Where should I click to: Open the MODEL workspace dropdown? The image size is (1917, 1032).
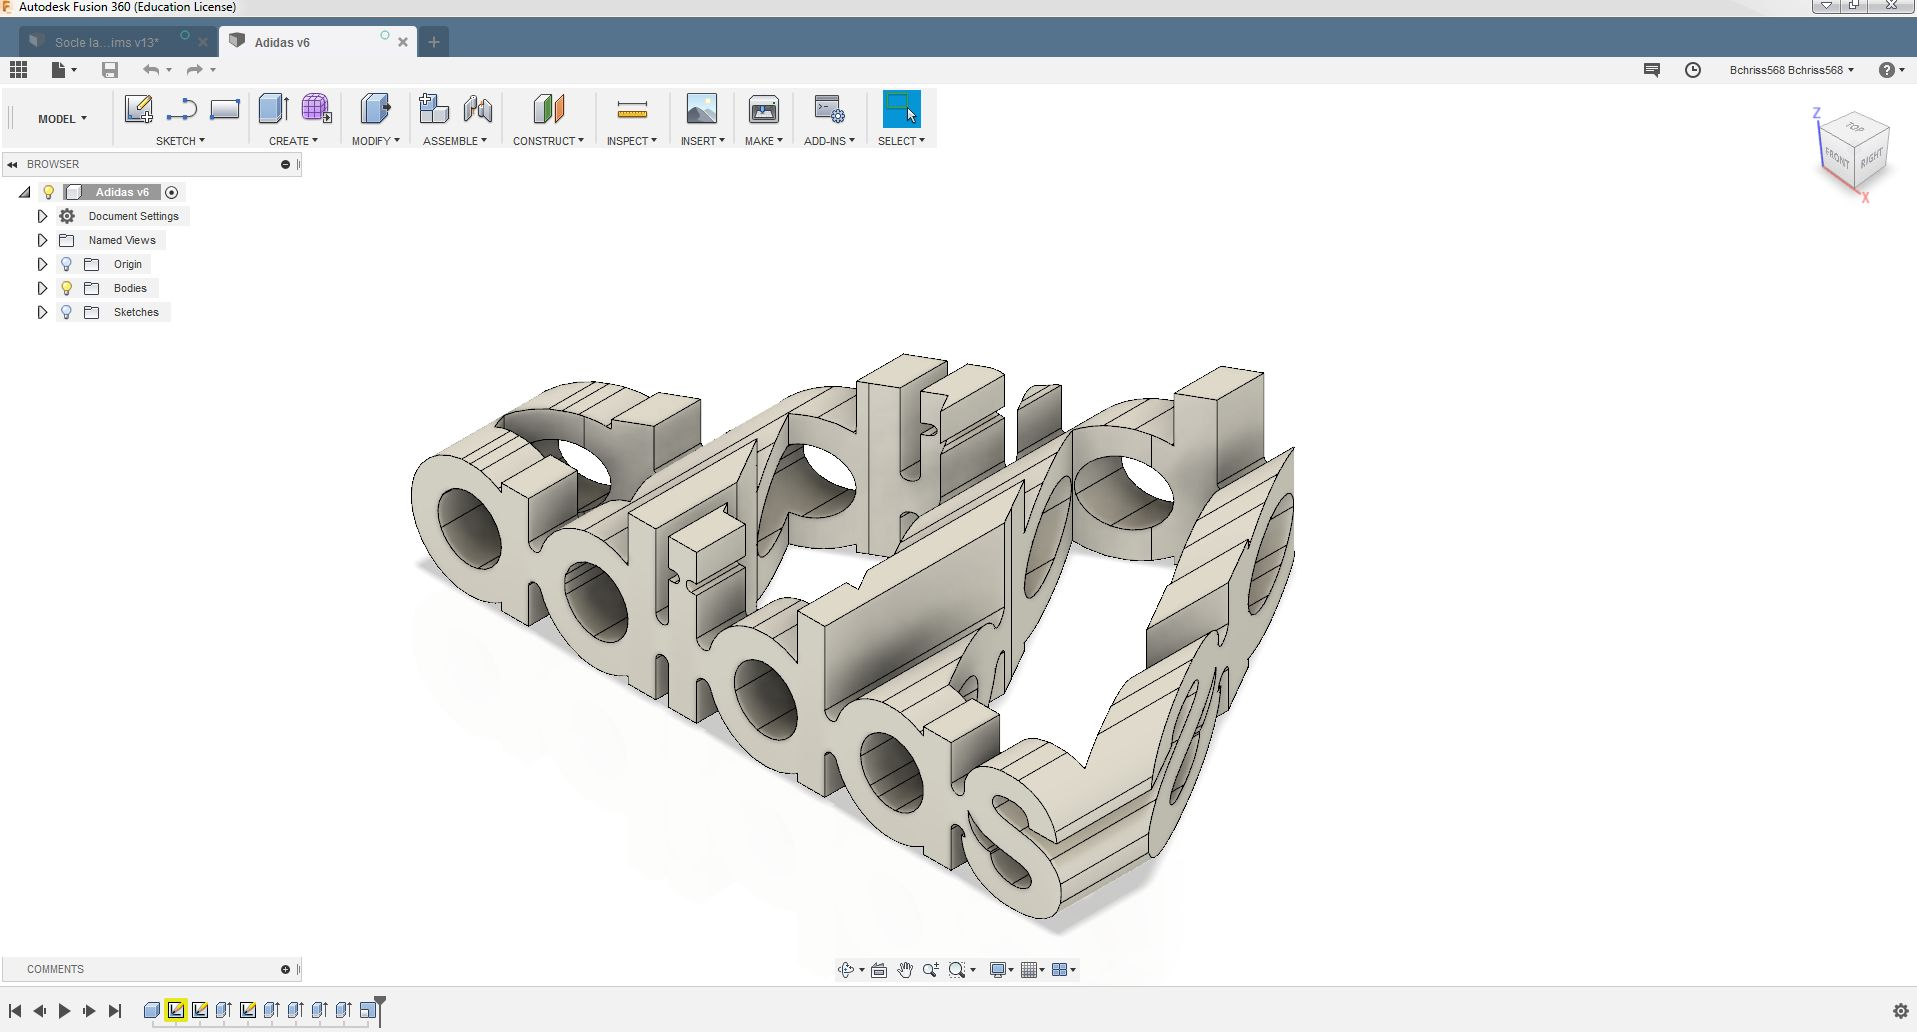pyautogui.click(x=62, y=118)
